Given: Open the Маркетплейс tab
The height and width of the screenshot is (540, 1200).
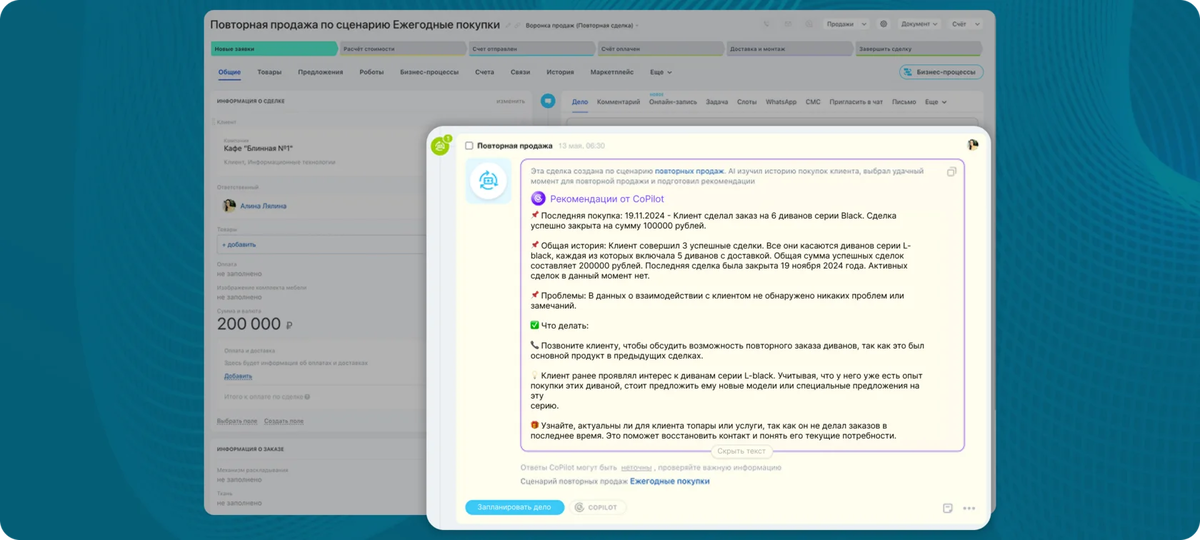Looking at the screenshot, I should [x=611, y=72].
